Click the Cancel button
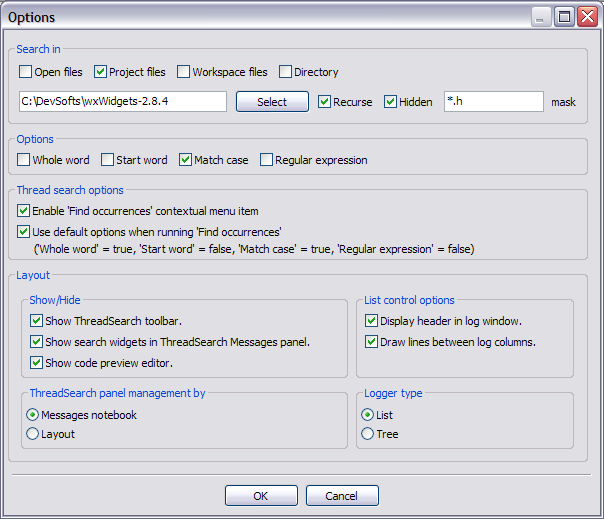Screen dimensions: 604x519 point(342,496)
